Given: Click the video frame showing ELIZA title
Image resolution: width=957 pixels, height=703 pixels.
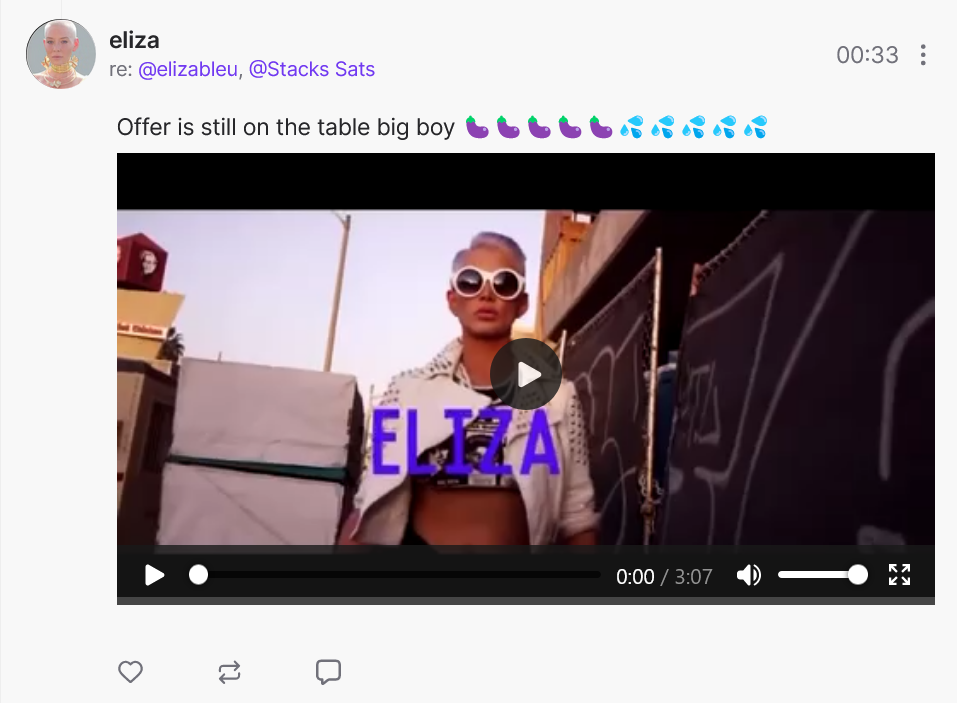Looking at the screenshot, I should click(525, 377).
